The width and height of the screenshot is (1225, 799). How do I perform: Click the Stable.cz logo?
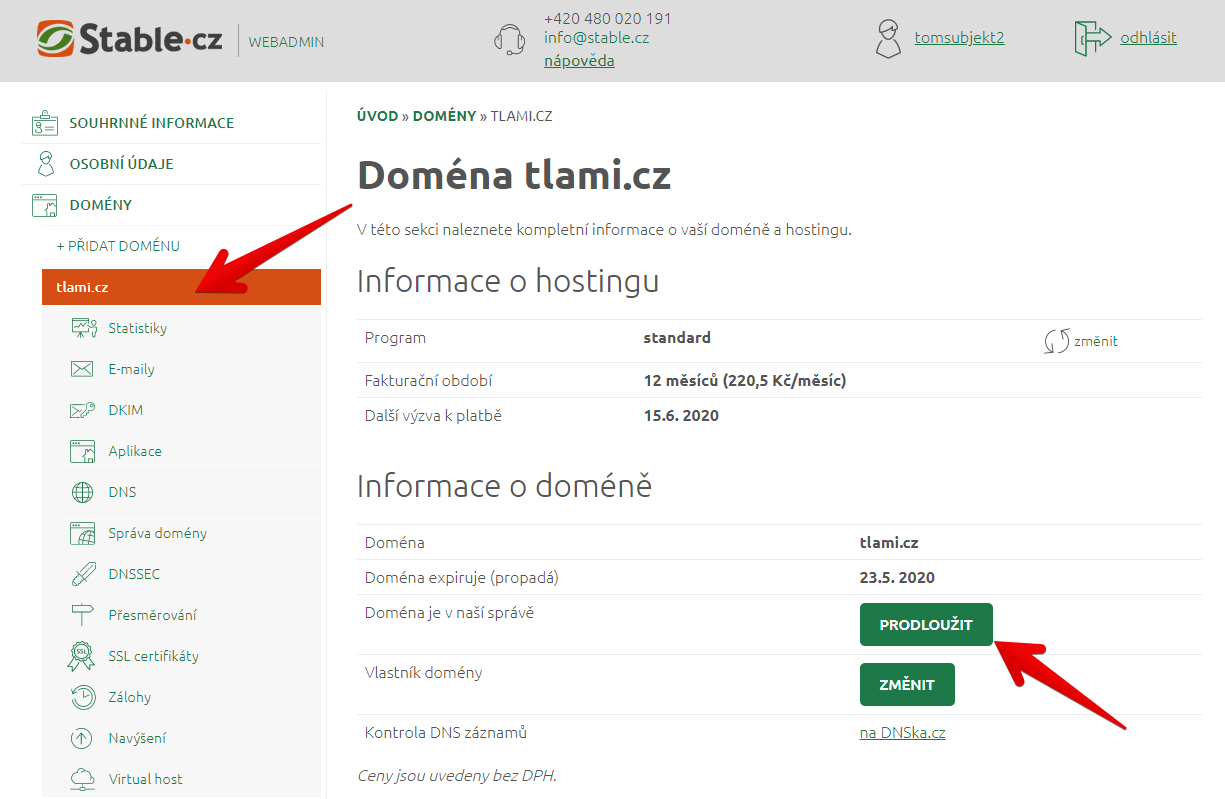tap(129, 40)
